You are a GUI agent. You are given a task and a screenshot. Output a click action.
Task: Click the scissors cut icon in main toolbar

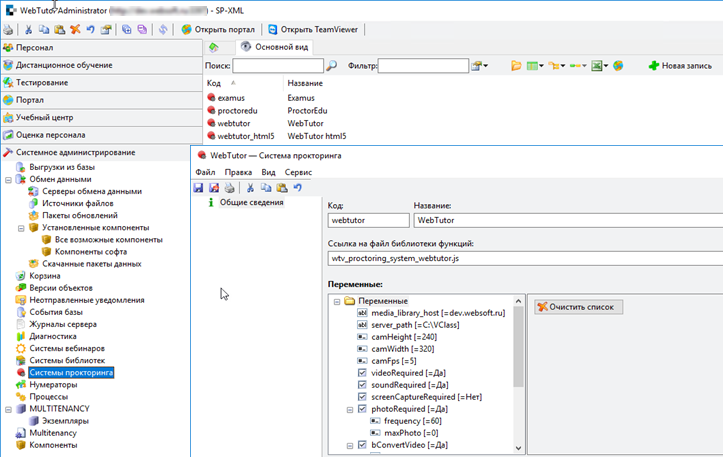[x=29, y=30]
